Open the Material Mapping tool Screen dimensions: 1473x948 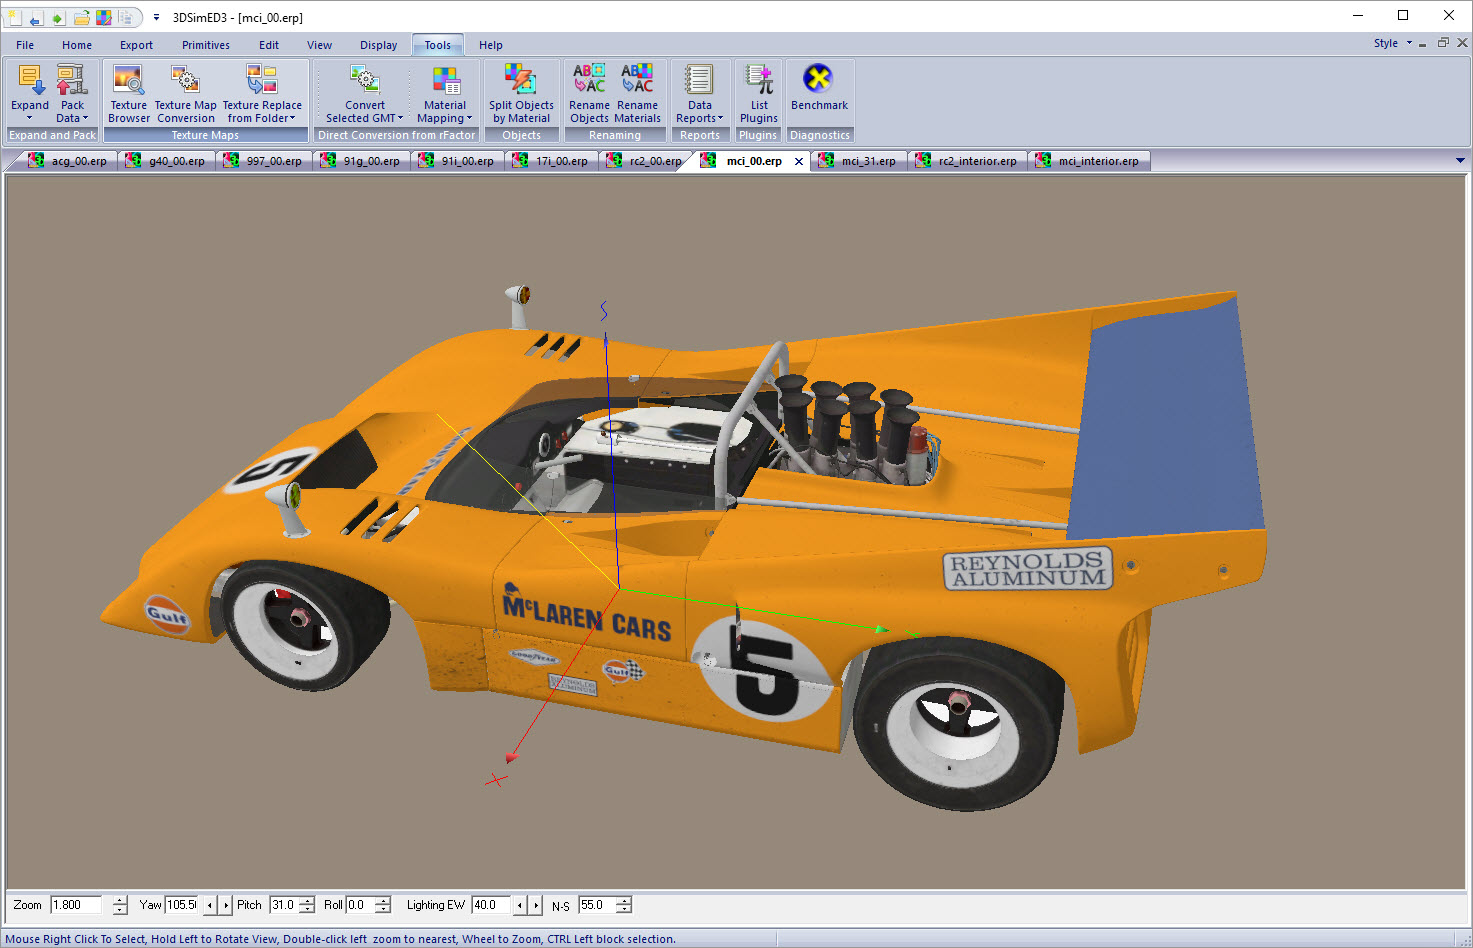(x=445, y=92)
